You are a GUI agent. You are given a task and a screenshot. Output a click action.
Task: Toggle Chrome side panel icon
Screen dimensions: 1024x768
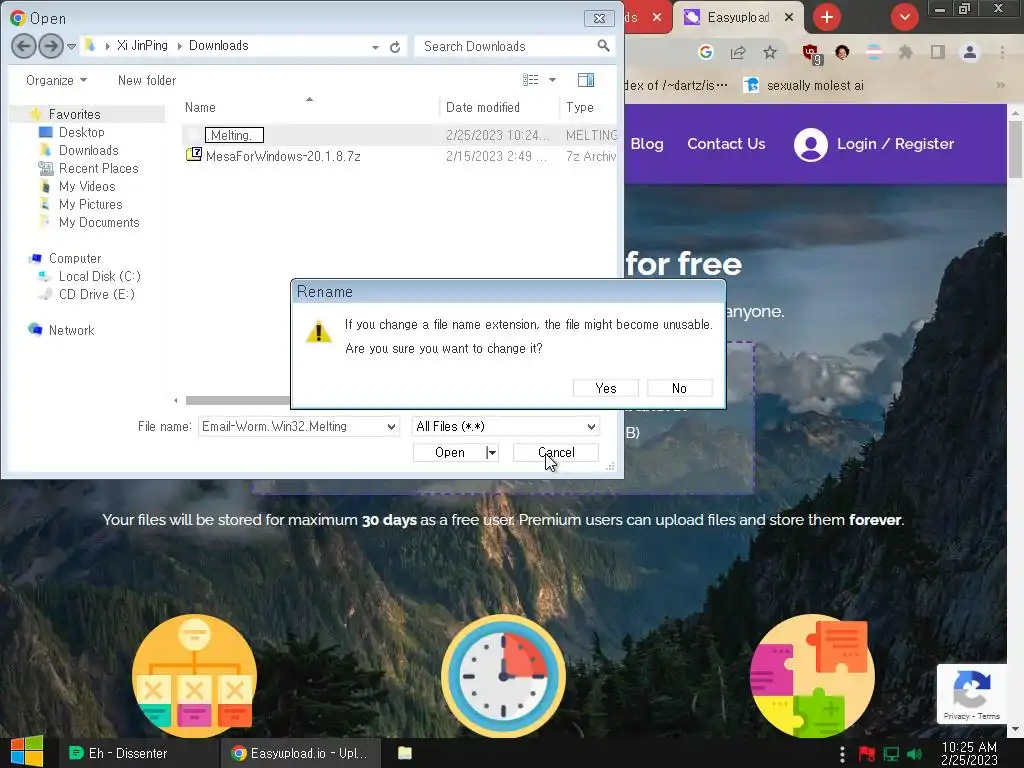[938, 52]
